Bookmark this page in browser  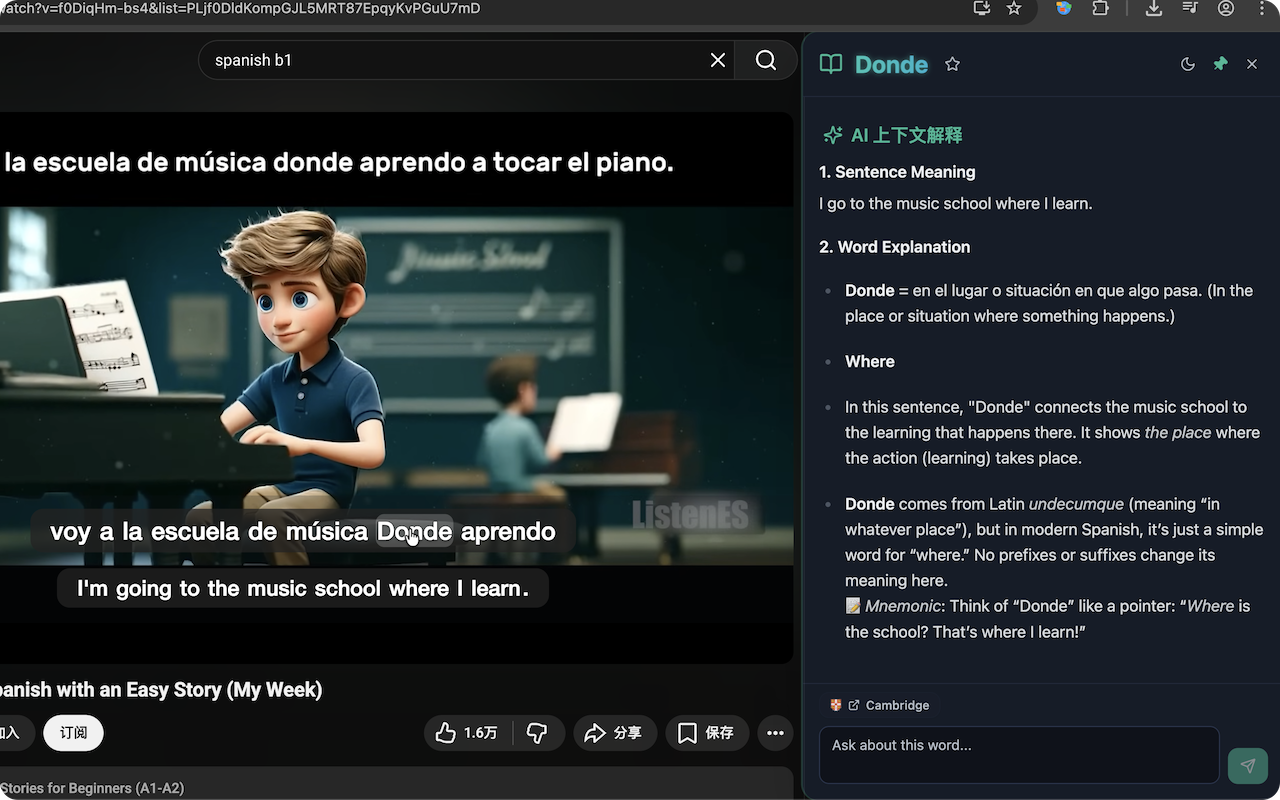(1014, 8)
